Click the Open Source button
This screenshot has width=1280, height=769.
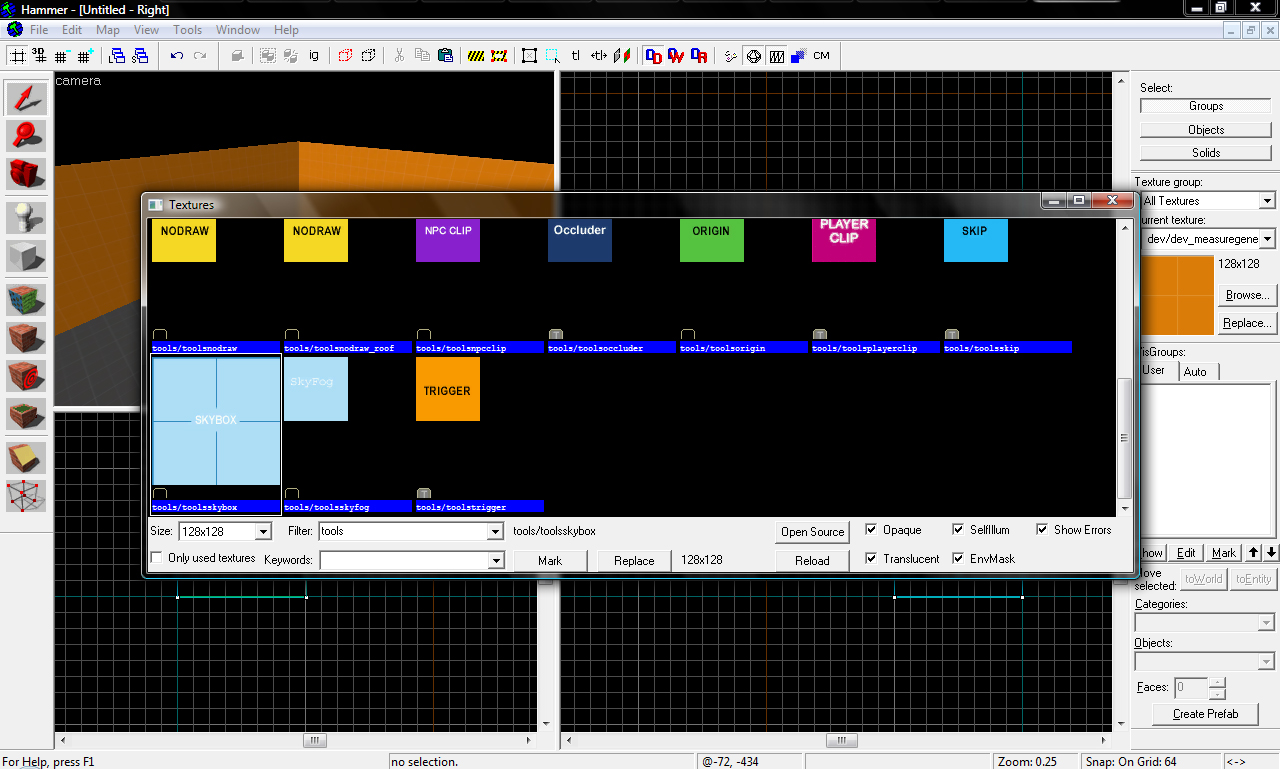tap(812, 532)
